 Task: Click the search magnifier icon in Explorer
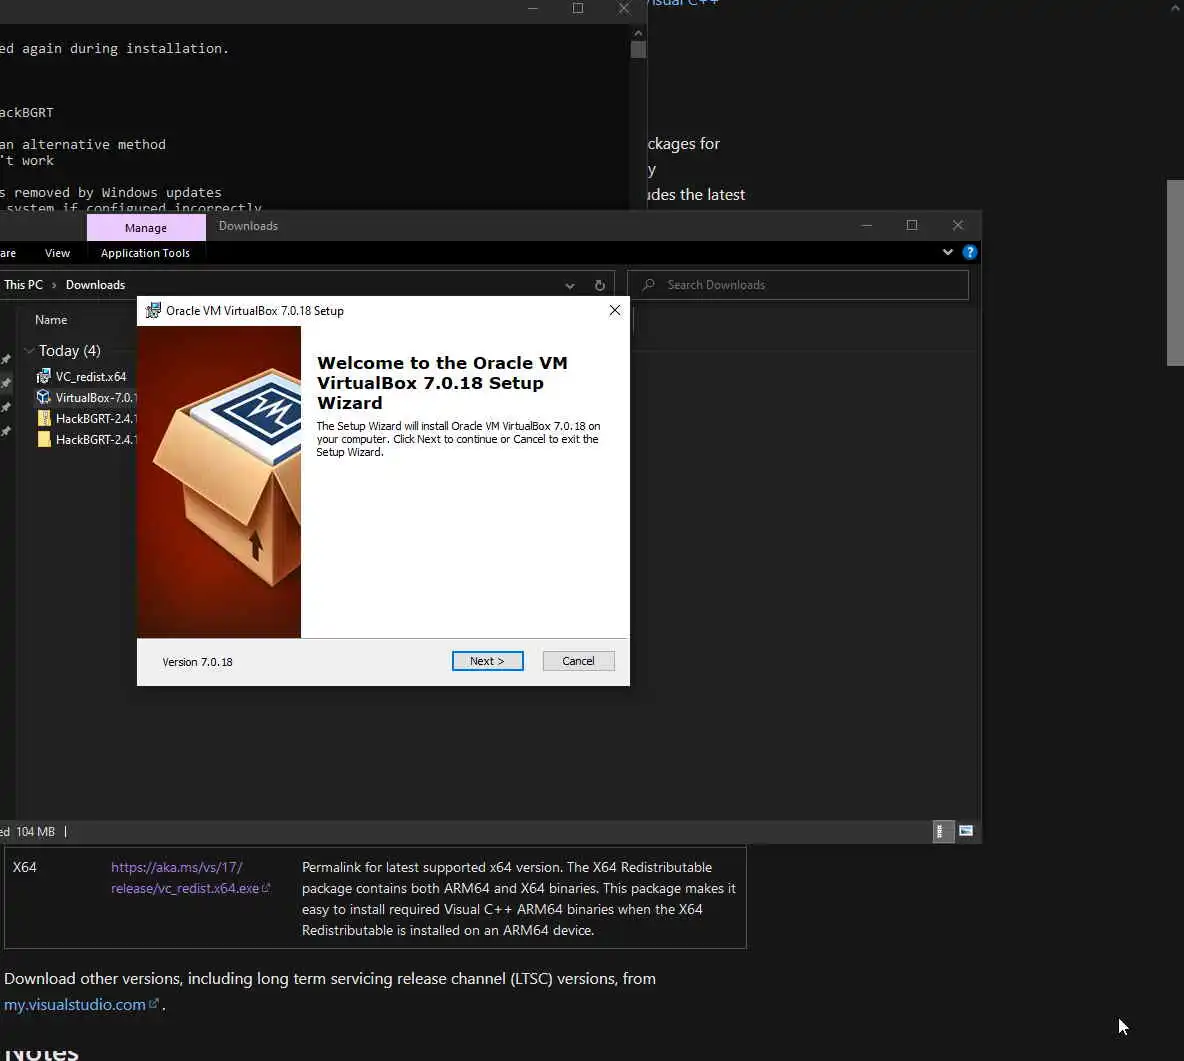coord(648,285)
